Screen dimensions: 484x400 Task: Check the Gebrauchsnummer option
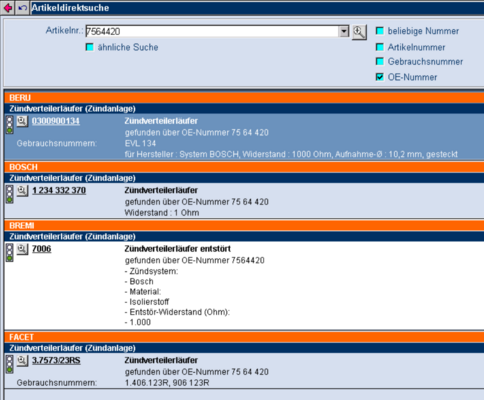click(380, 61)
